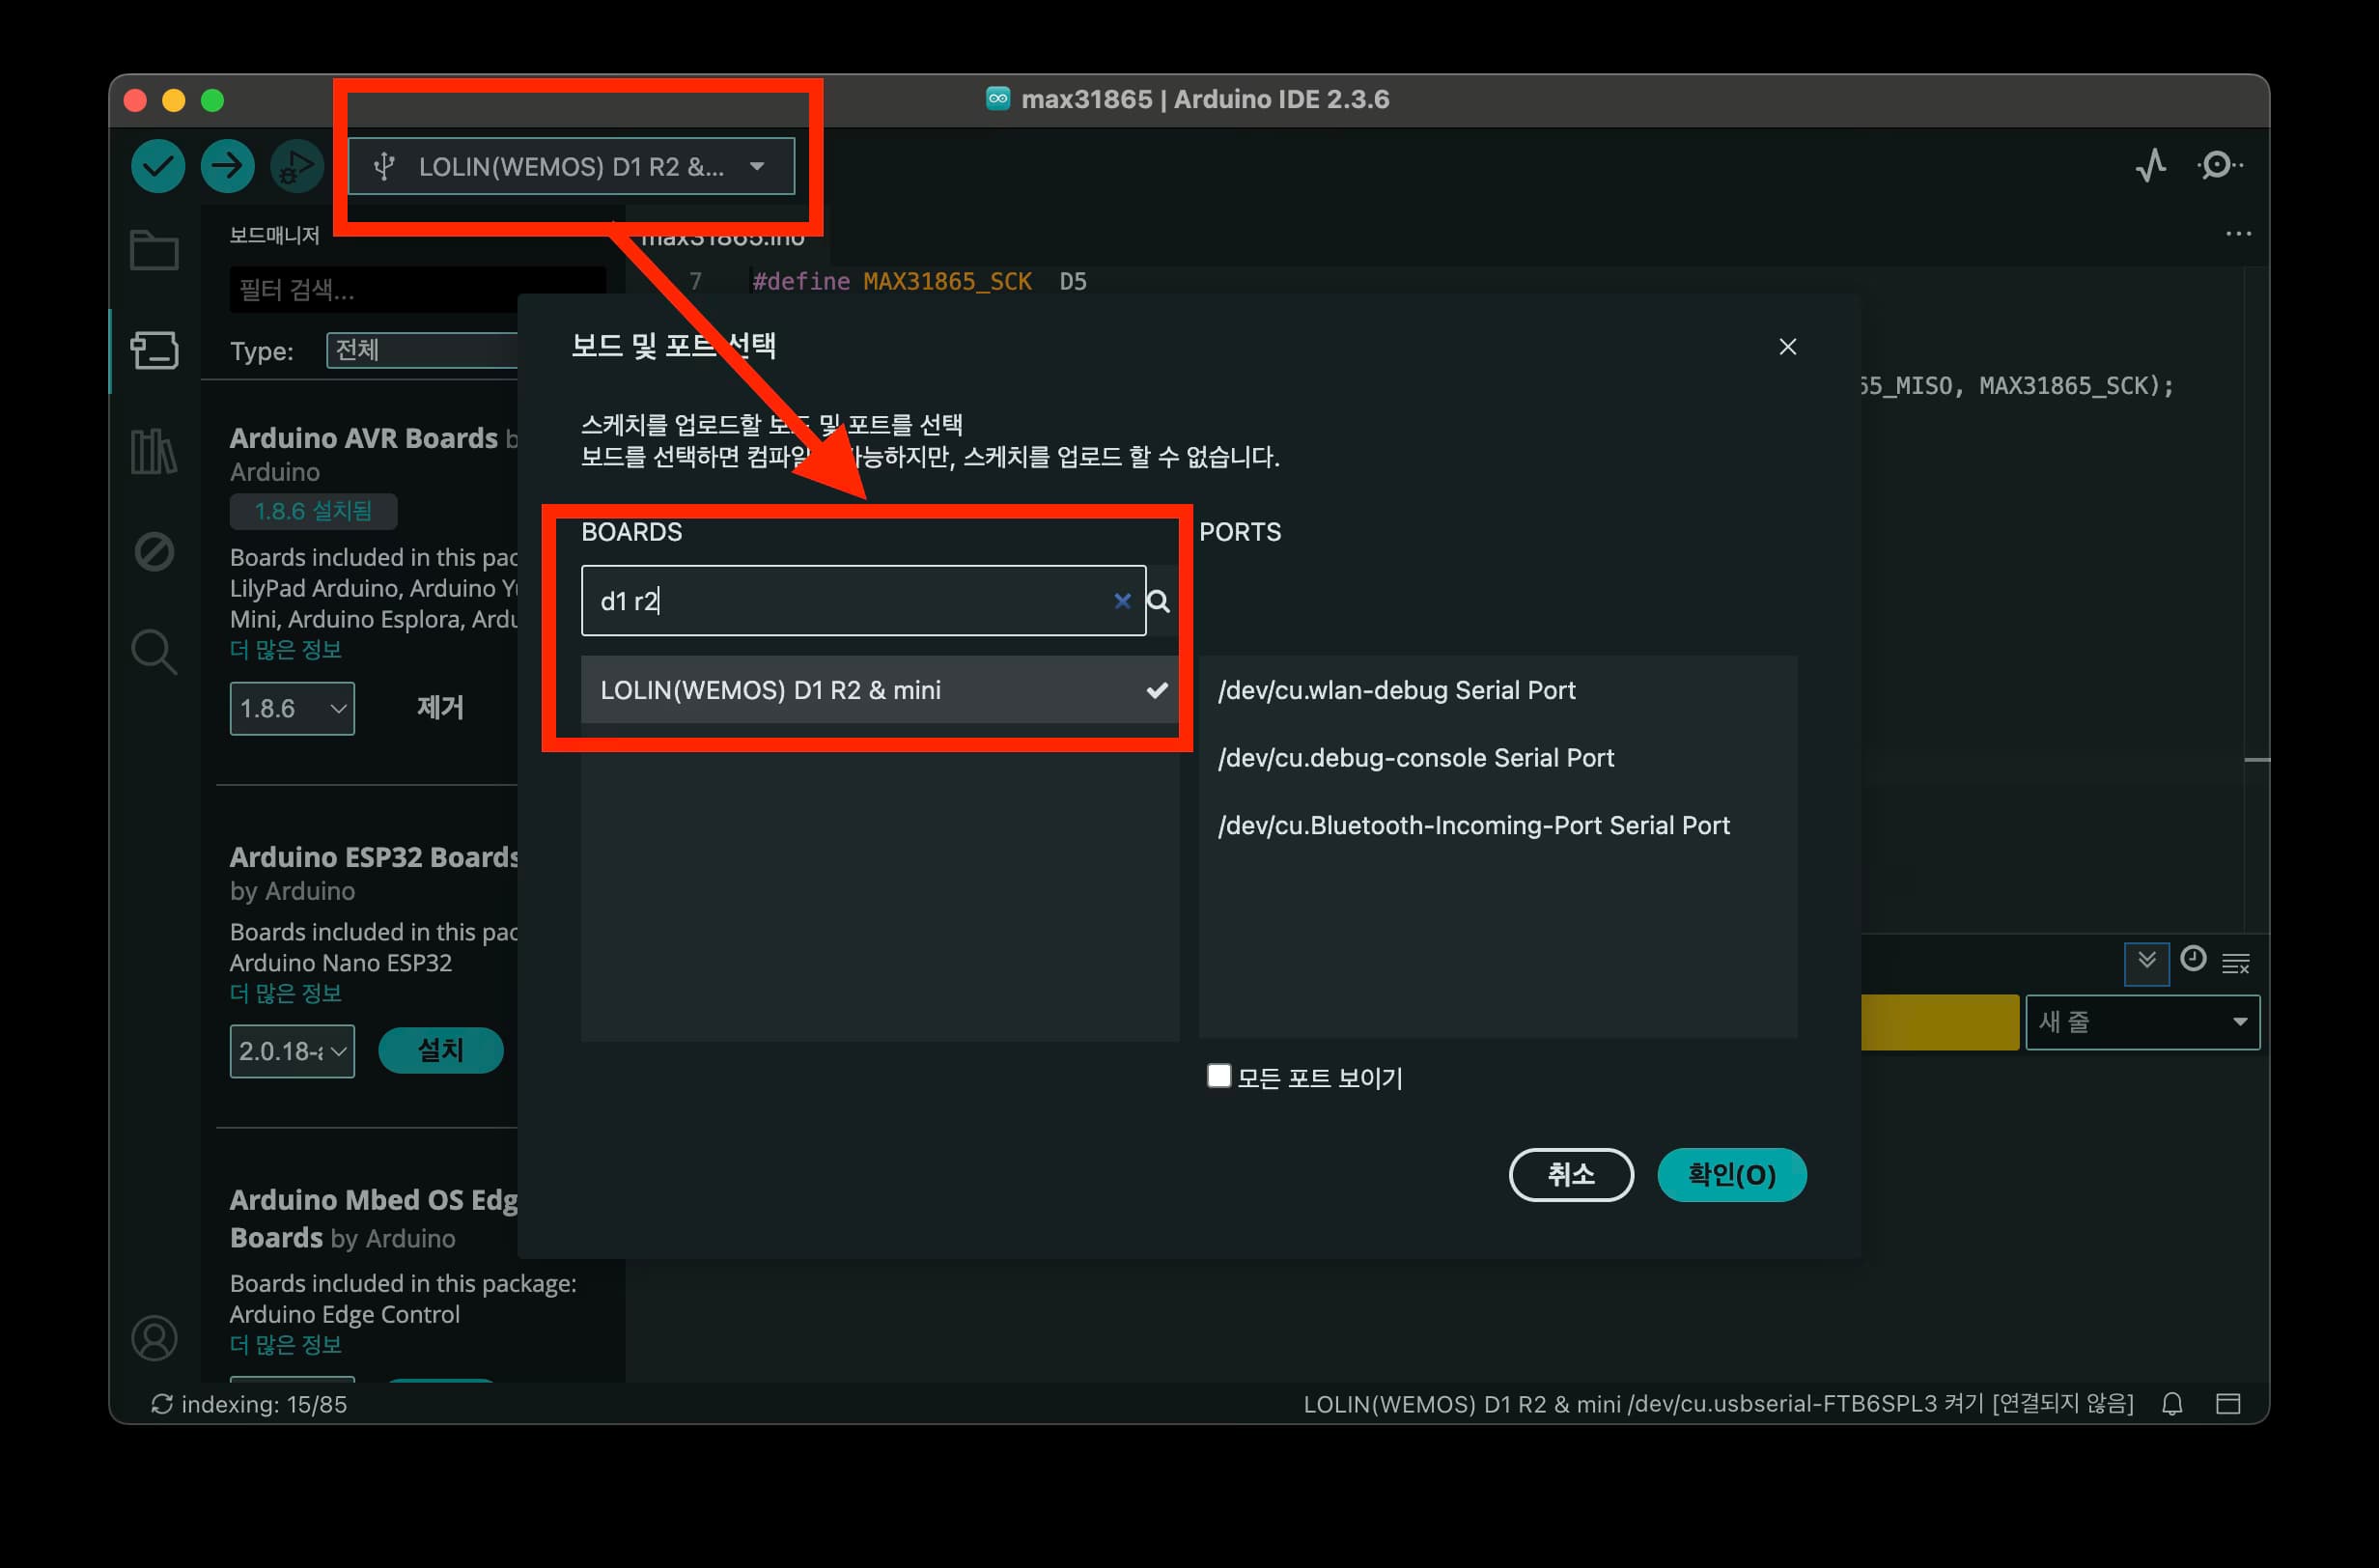Click the 1.8.6 installed version badge
2379x1568 pixels.
[x=313, y=511]
